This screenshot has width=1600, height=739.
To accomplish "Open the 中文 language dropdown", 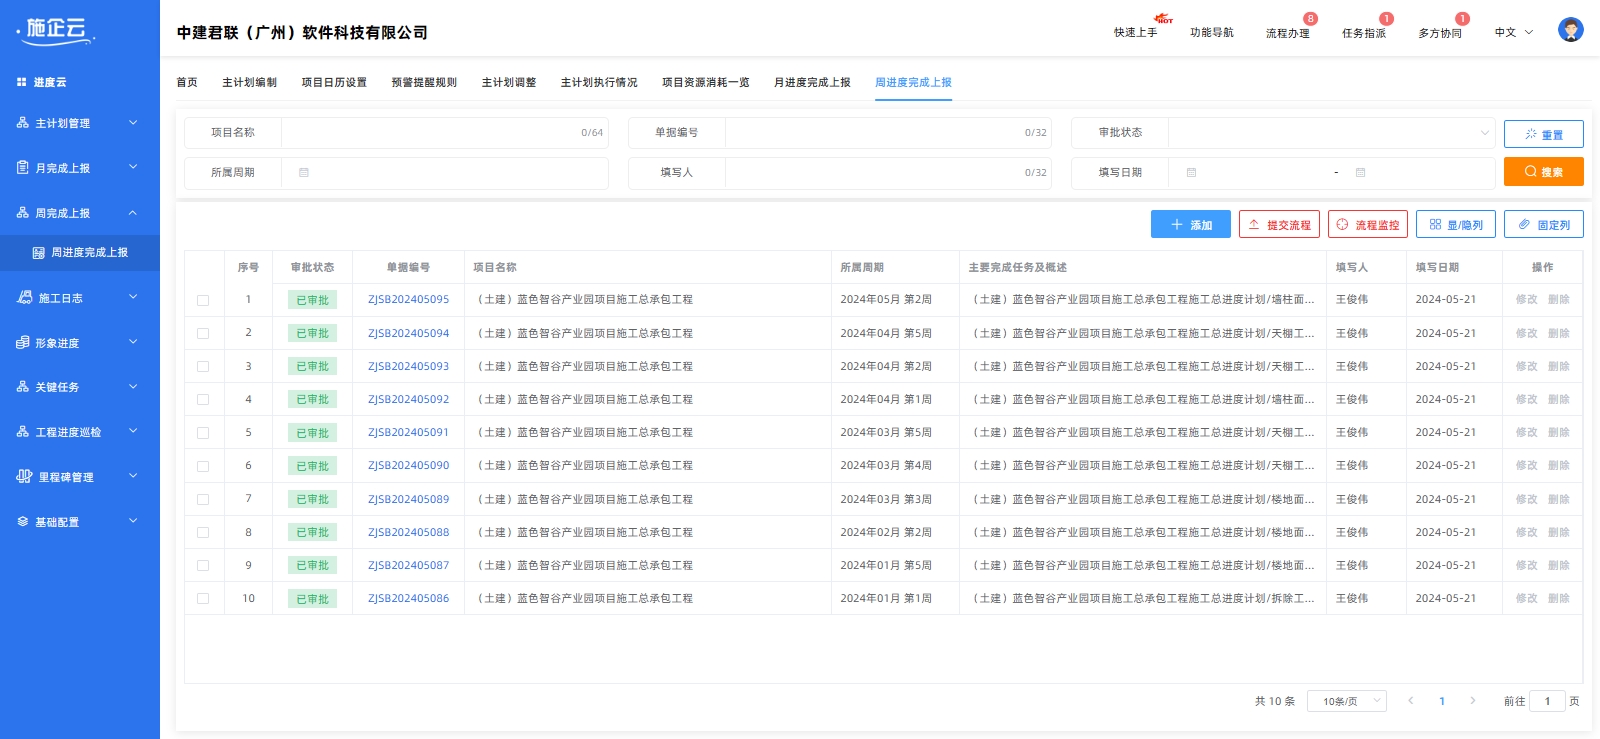I will (x=1514, y=32).
